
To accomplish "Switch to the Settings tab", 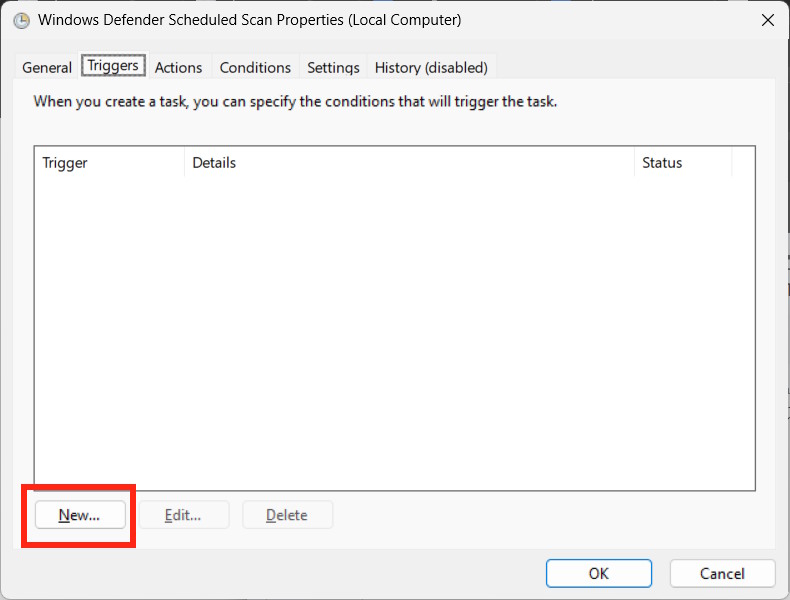I will click(x=333, y=68).
